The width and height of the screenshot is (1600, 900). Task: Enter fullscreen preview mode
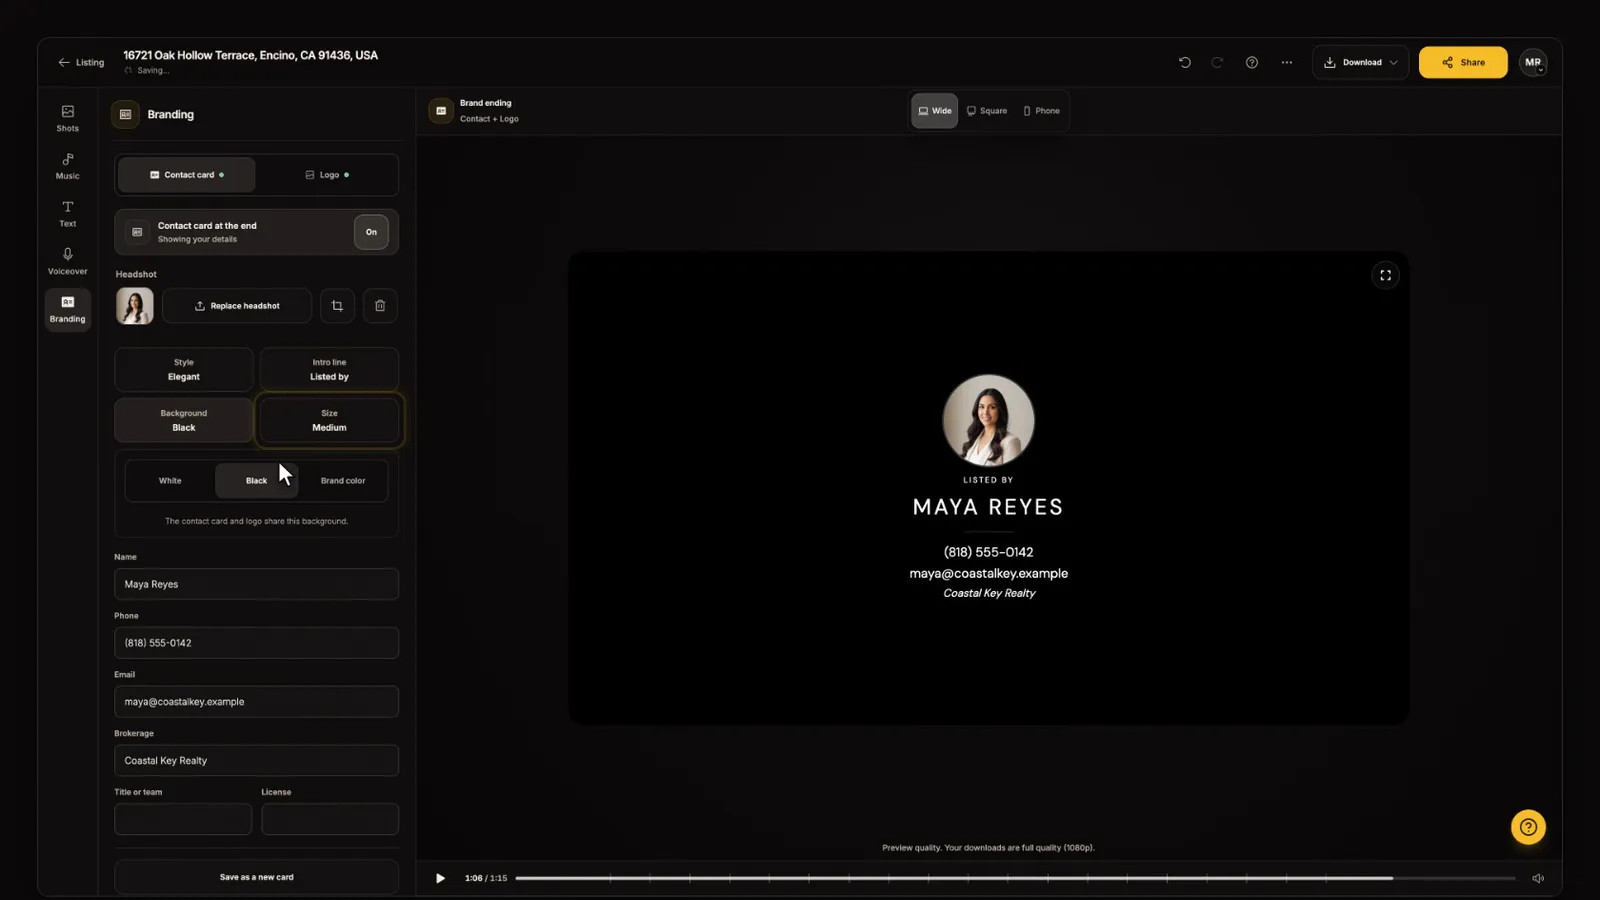pos(1385,275)
